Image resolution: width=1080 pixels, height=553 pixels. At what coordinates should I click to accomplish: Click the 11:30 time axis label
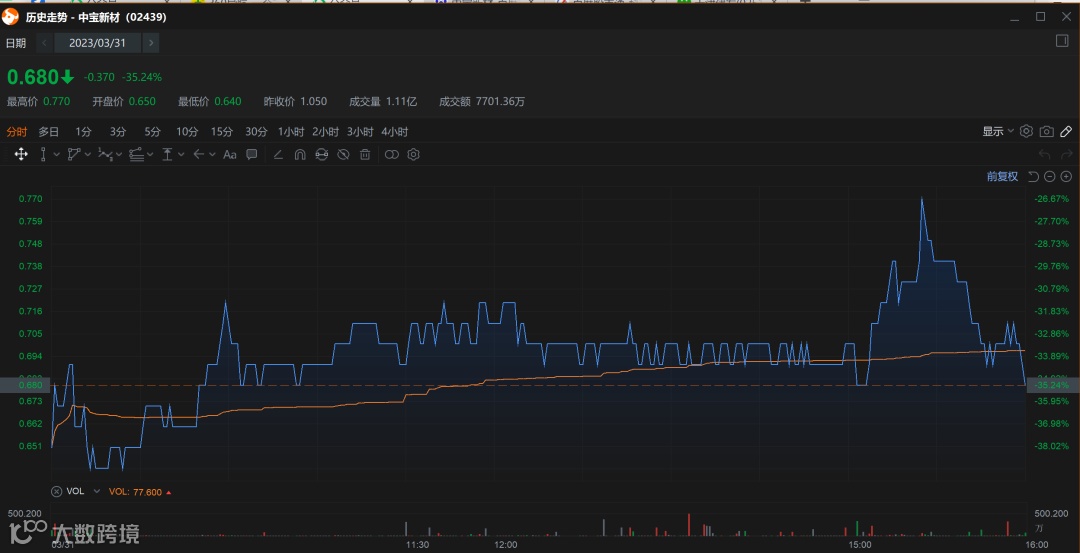coord(417,544)
